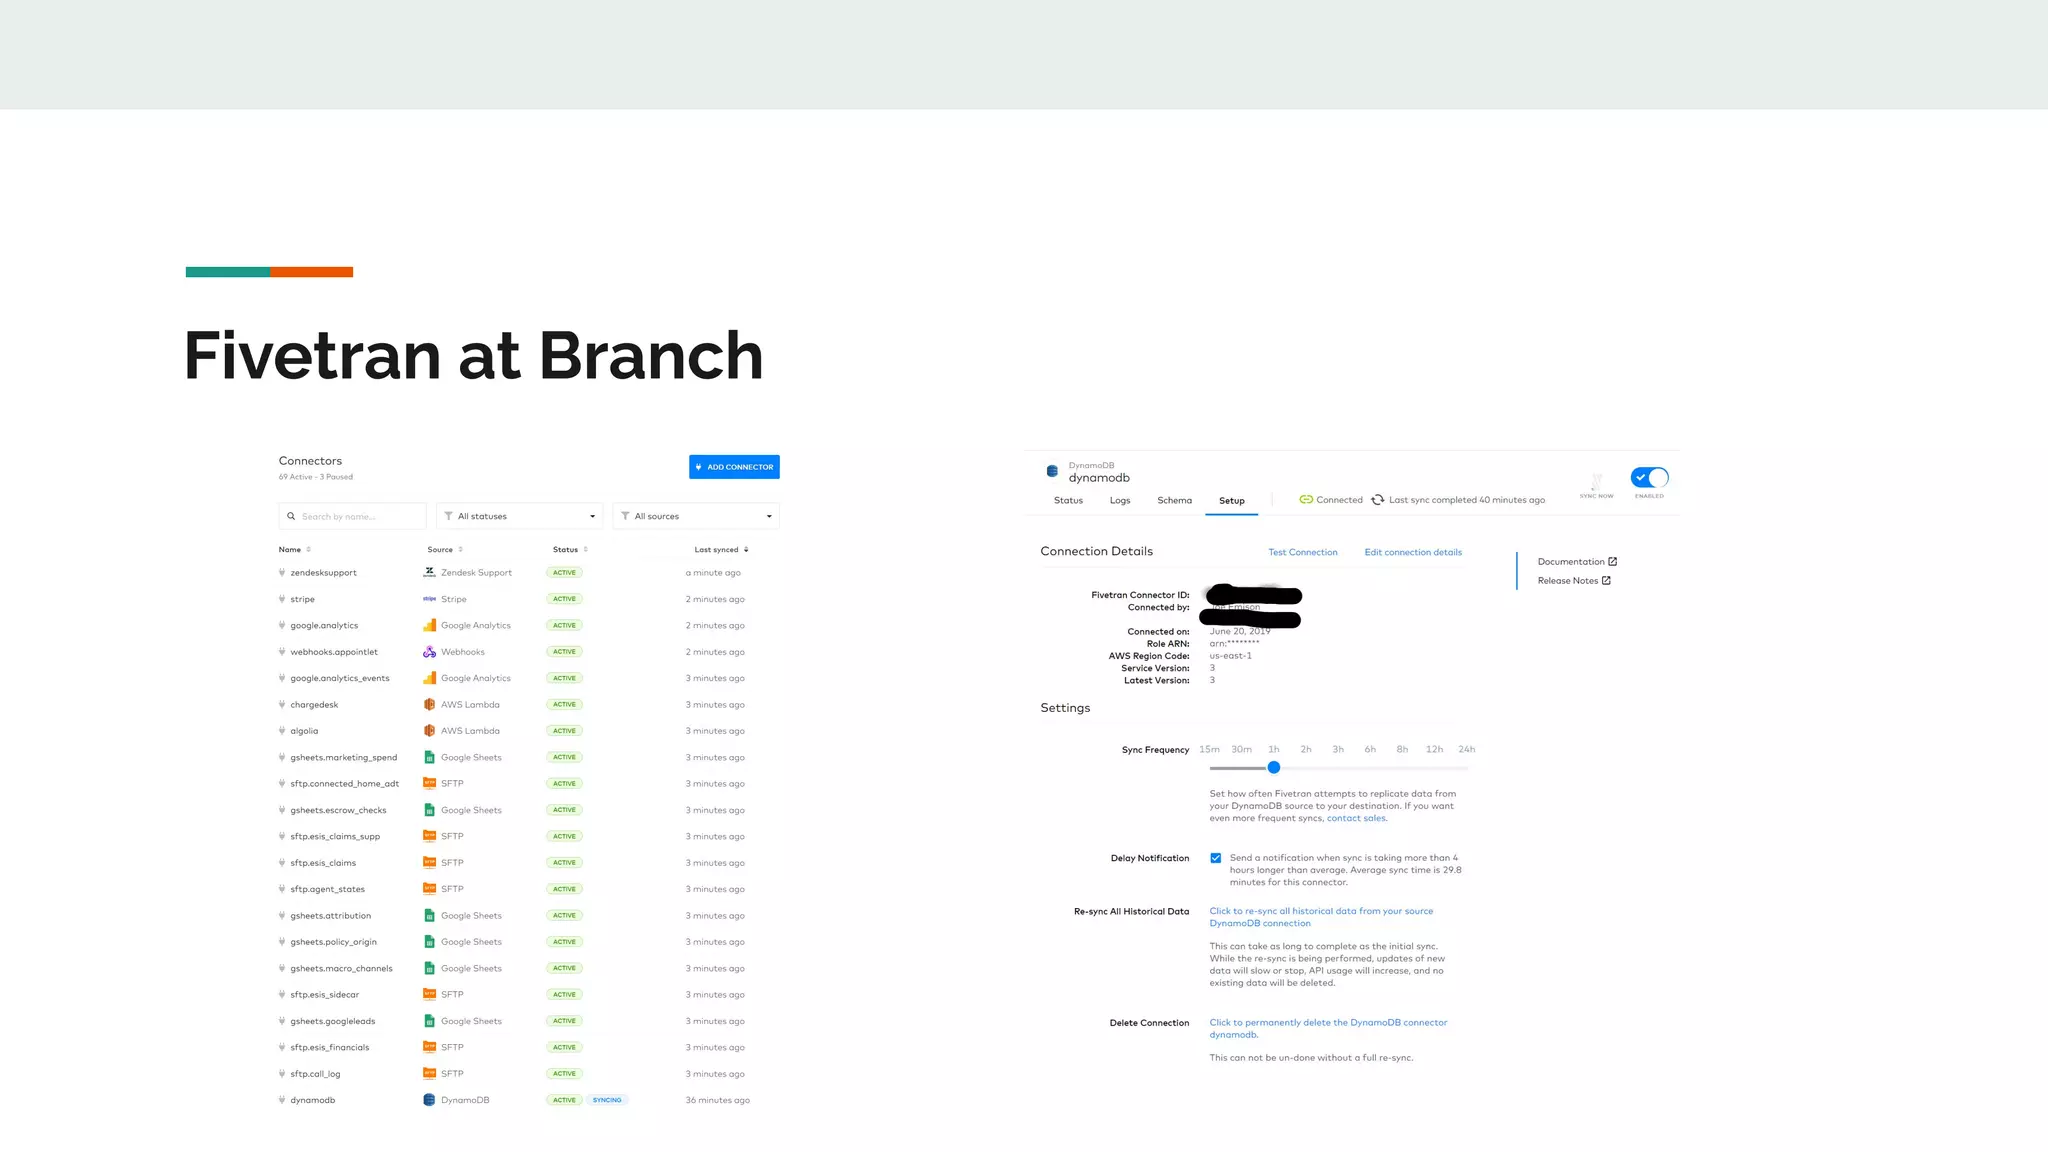This screenshot has height=1152, width=2048.
Task: Click Google Analytics icon in google.analytics row
Action: [x=429, y=625]
